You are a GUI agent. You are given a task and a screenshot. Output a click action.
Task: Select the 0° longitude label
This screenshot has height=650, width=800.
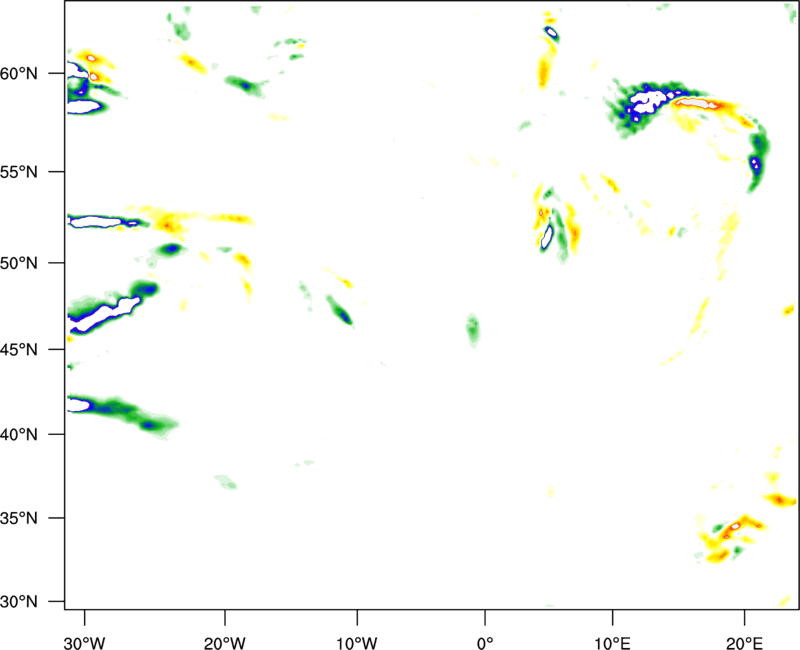485,639
